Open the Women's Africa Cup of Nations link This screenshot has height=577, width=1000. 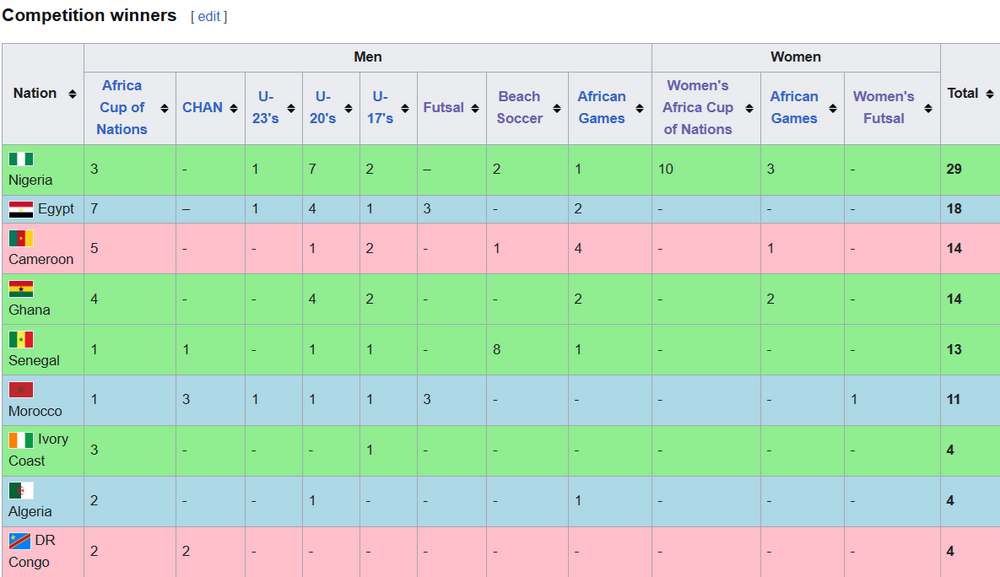pos(697,108)
